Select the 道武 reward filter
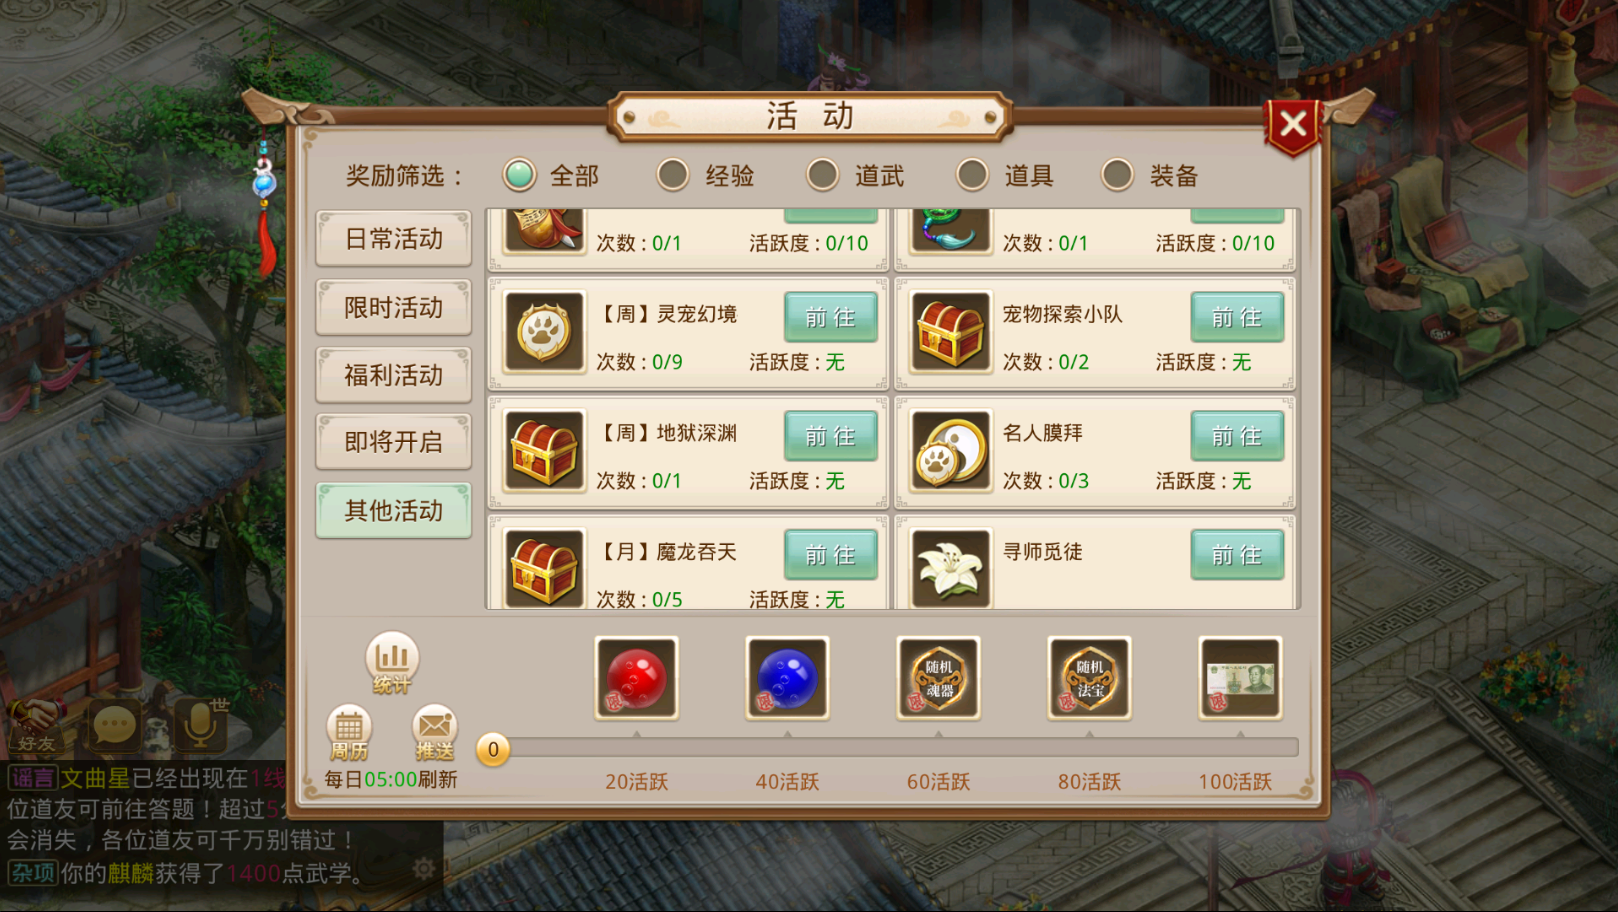1618x912 pixels. 856,175
